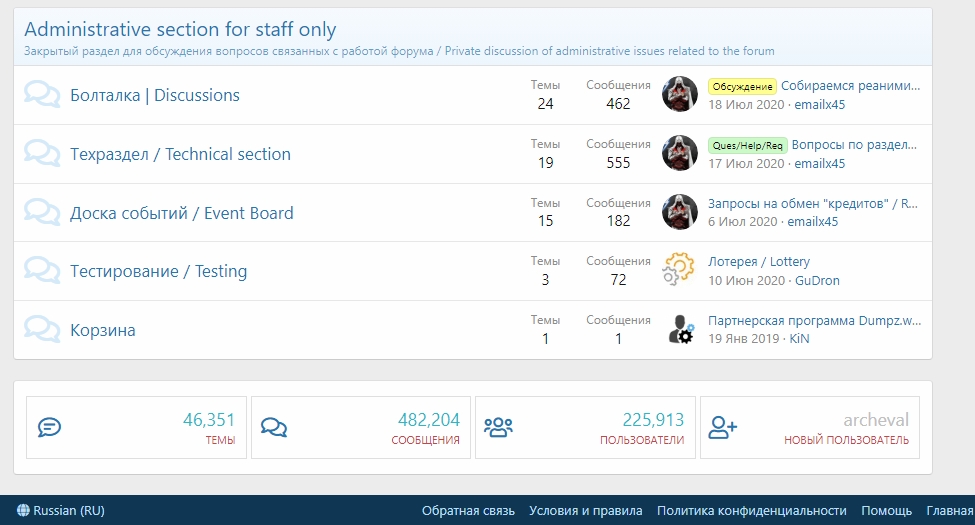Screen dimensions: 975x525
Task: Open the emailx45 avatar in Болталка row
Action: point(679,94)
